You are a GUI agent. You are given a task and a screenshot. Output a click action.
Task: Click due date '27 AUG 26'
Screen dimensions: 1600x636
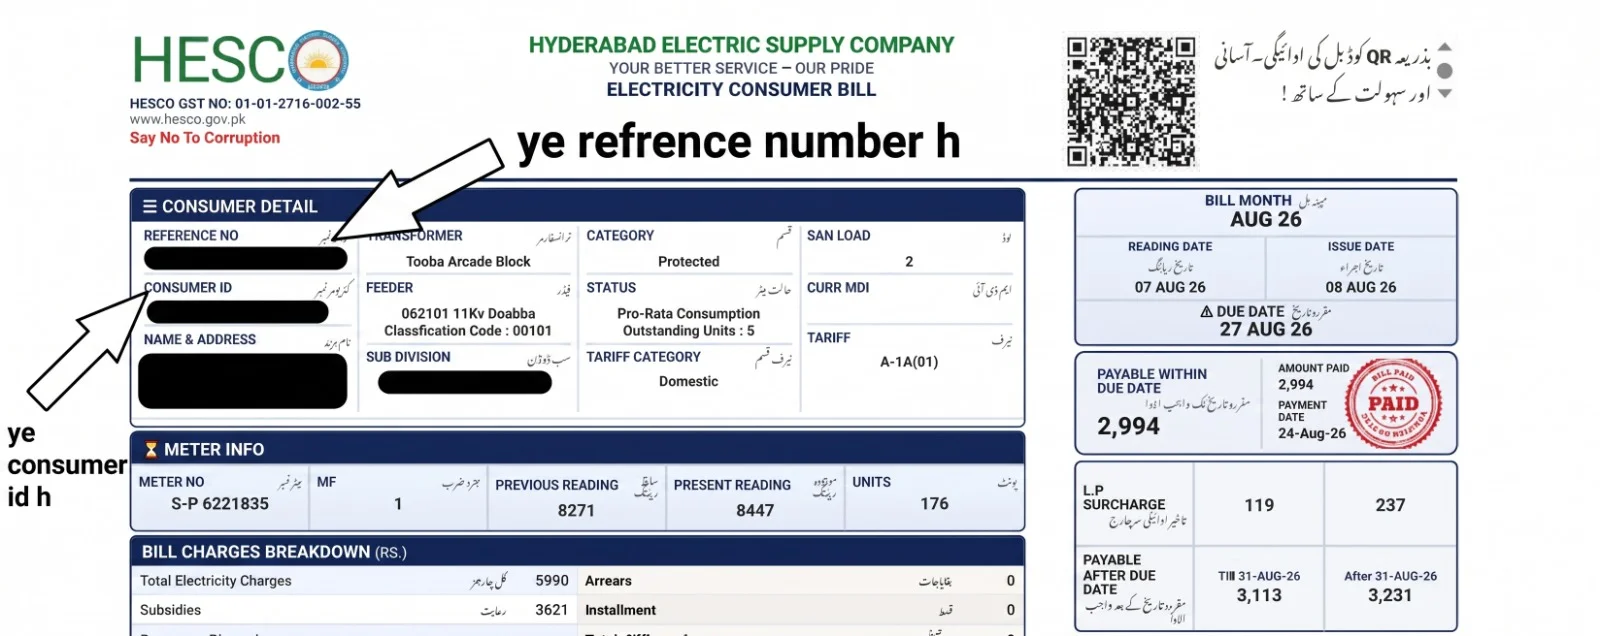pyautogui.click(x=1266, y=329)
